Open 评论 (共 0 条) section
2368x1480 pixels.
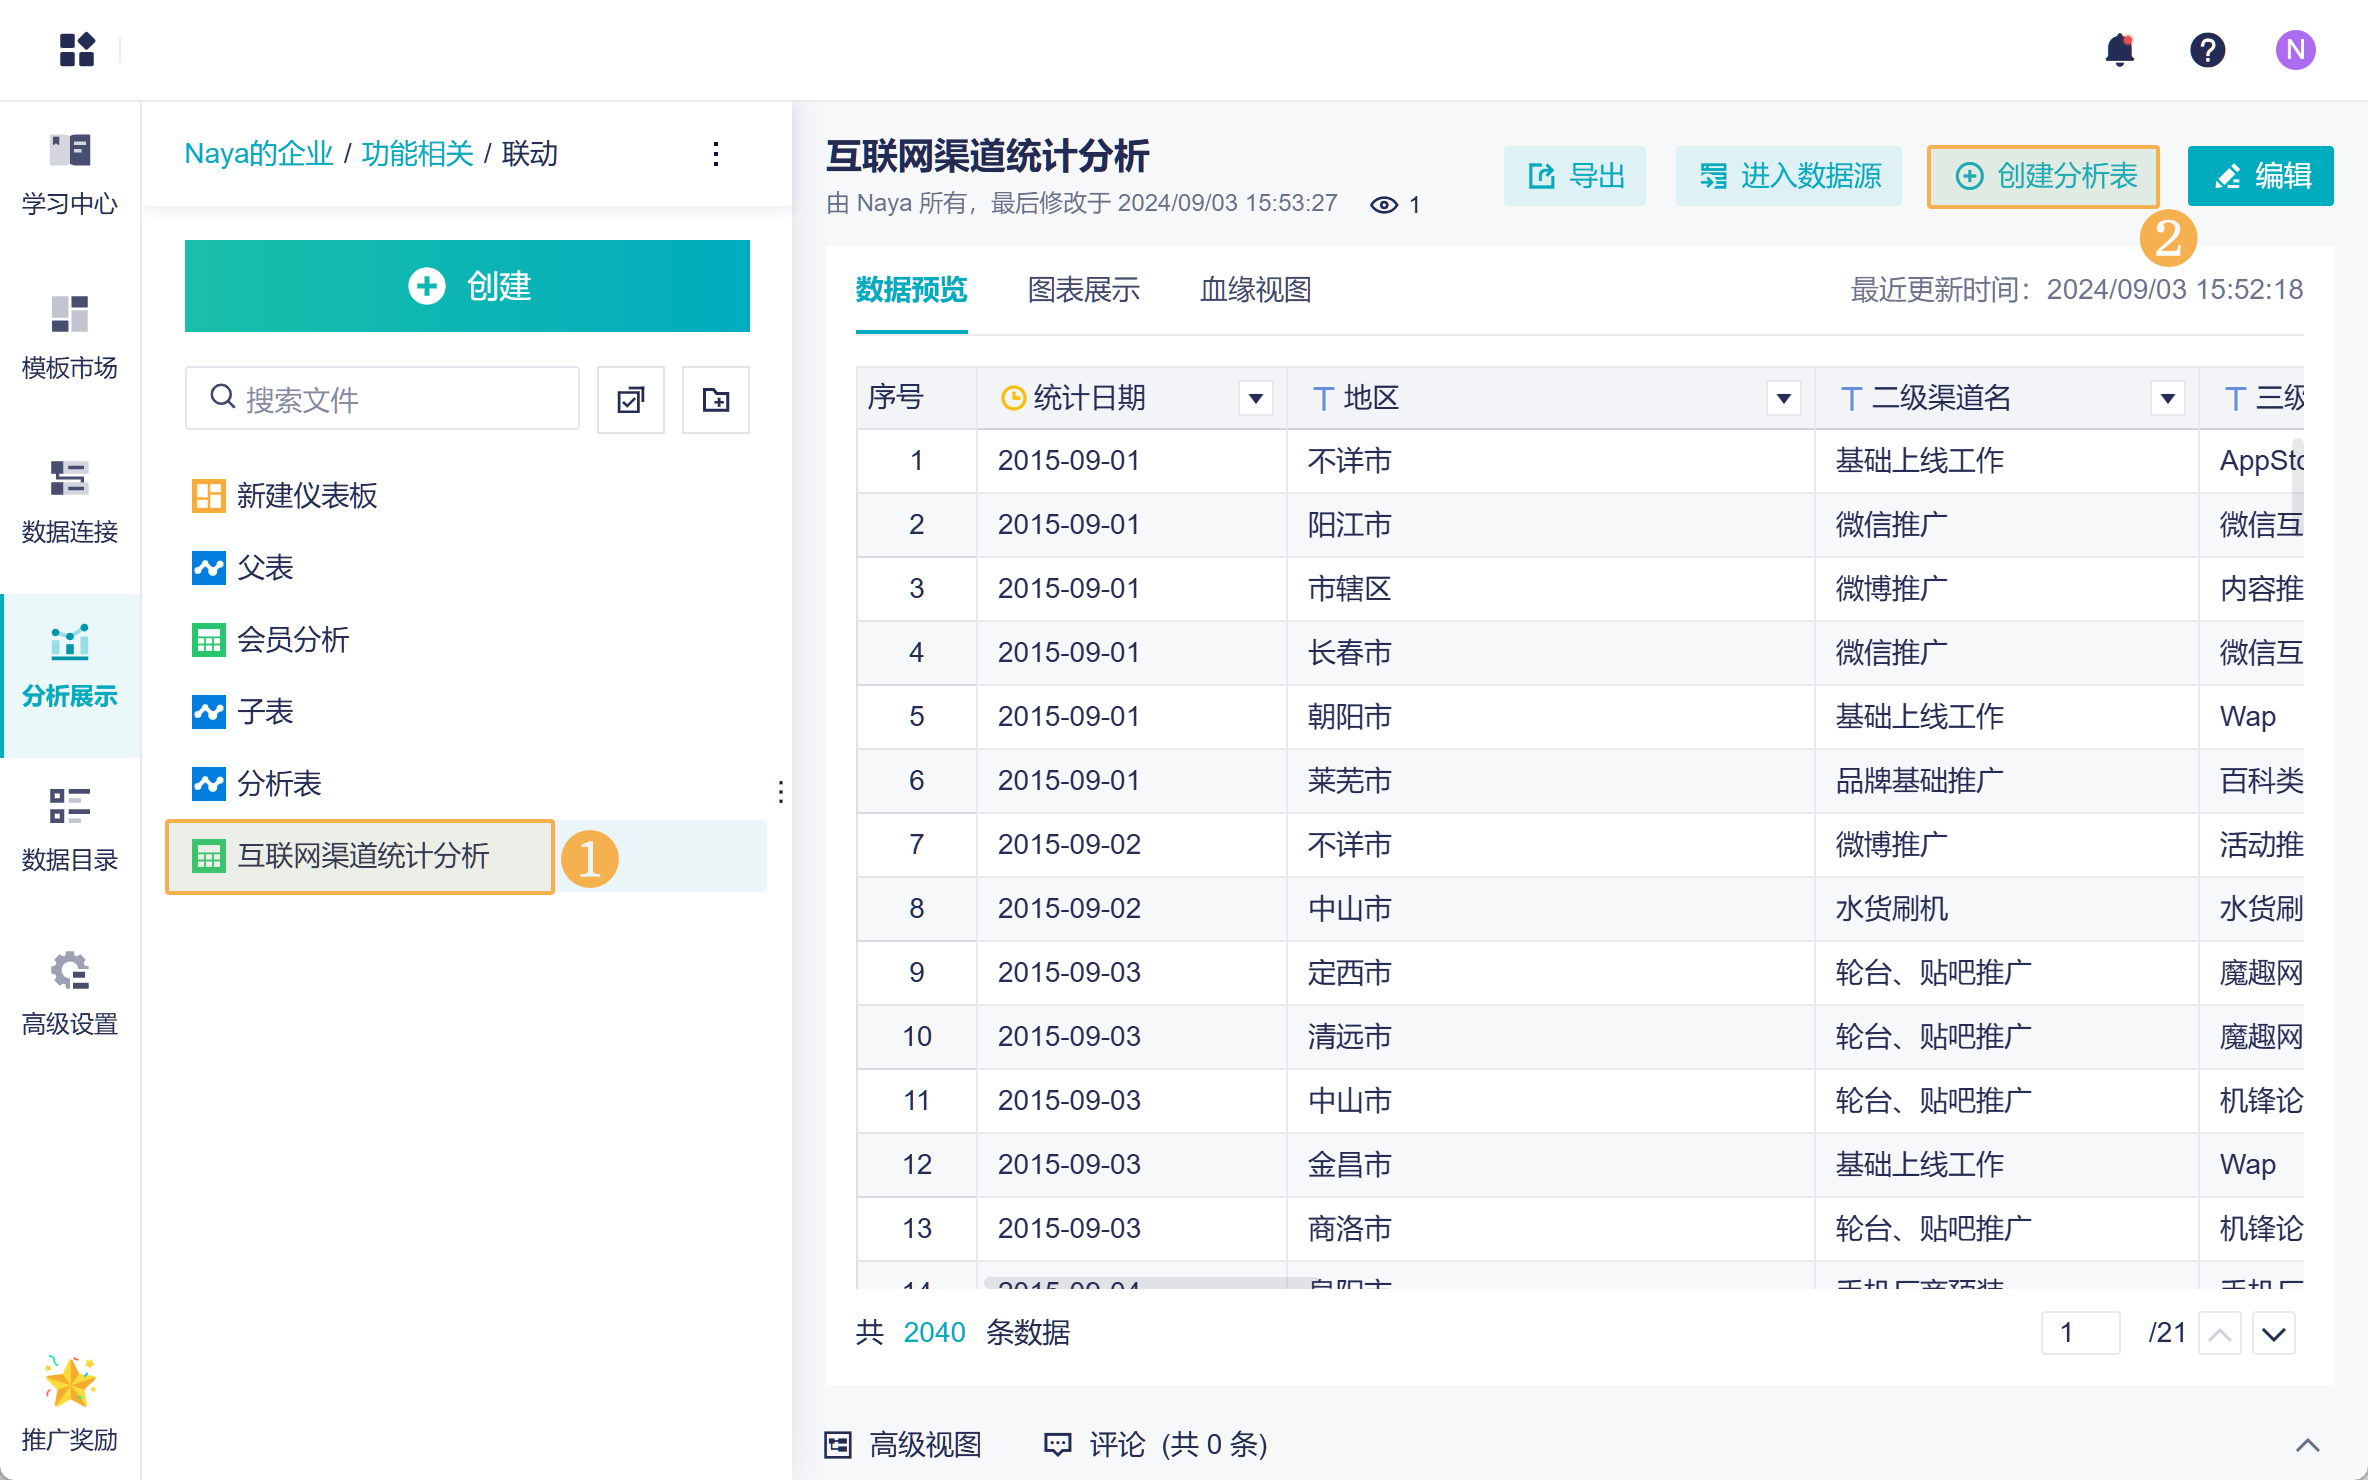pyautogui.click(x=1156, y=1444)
